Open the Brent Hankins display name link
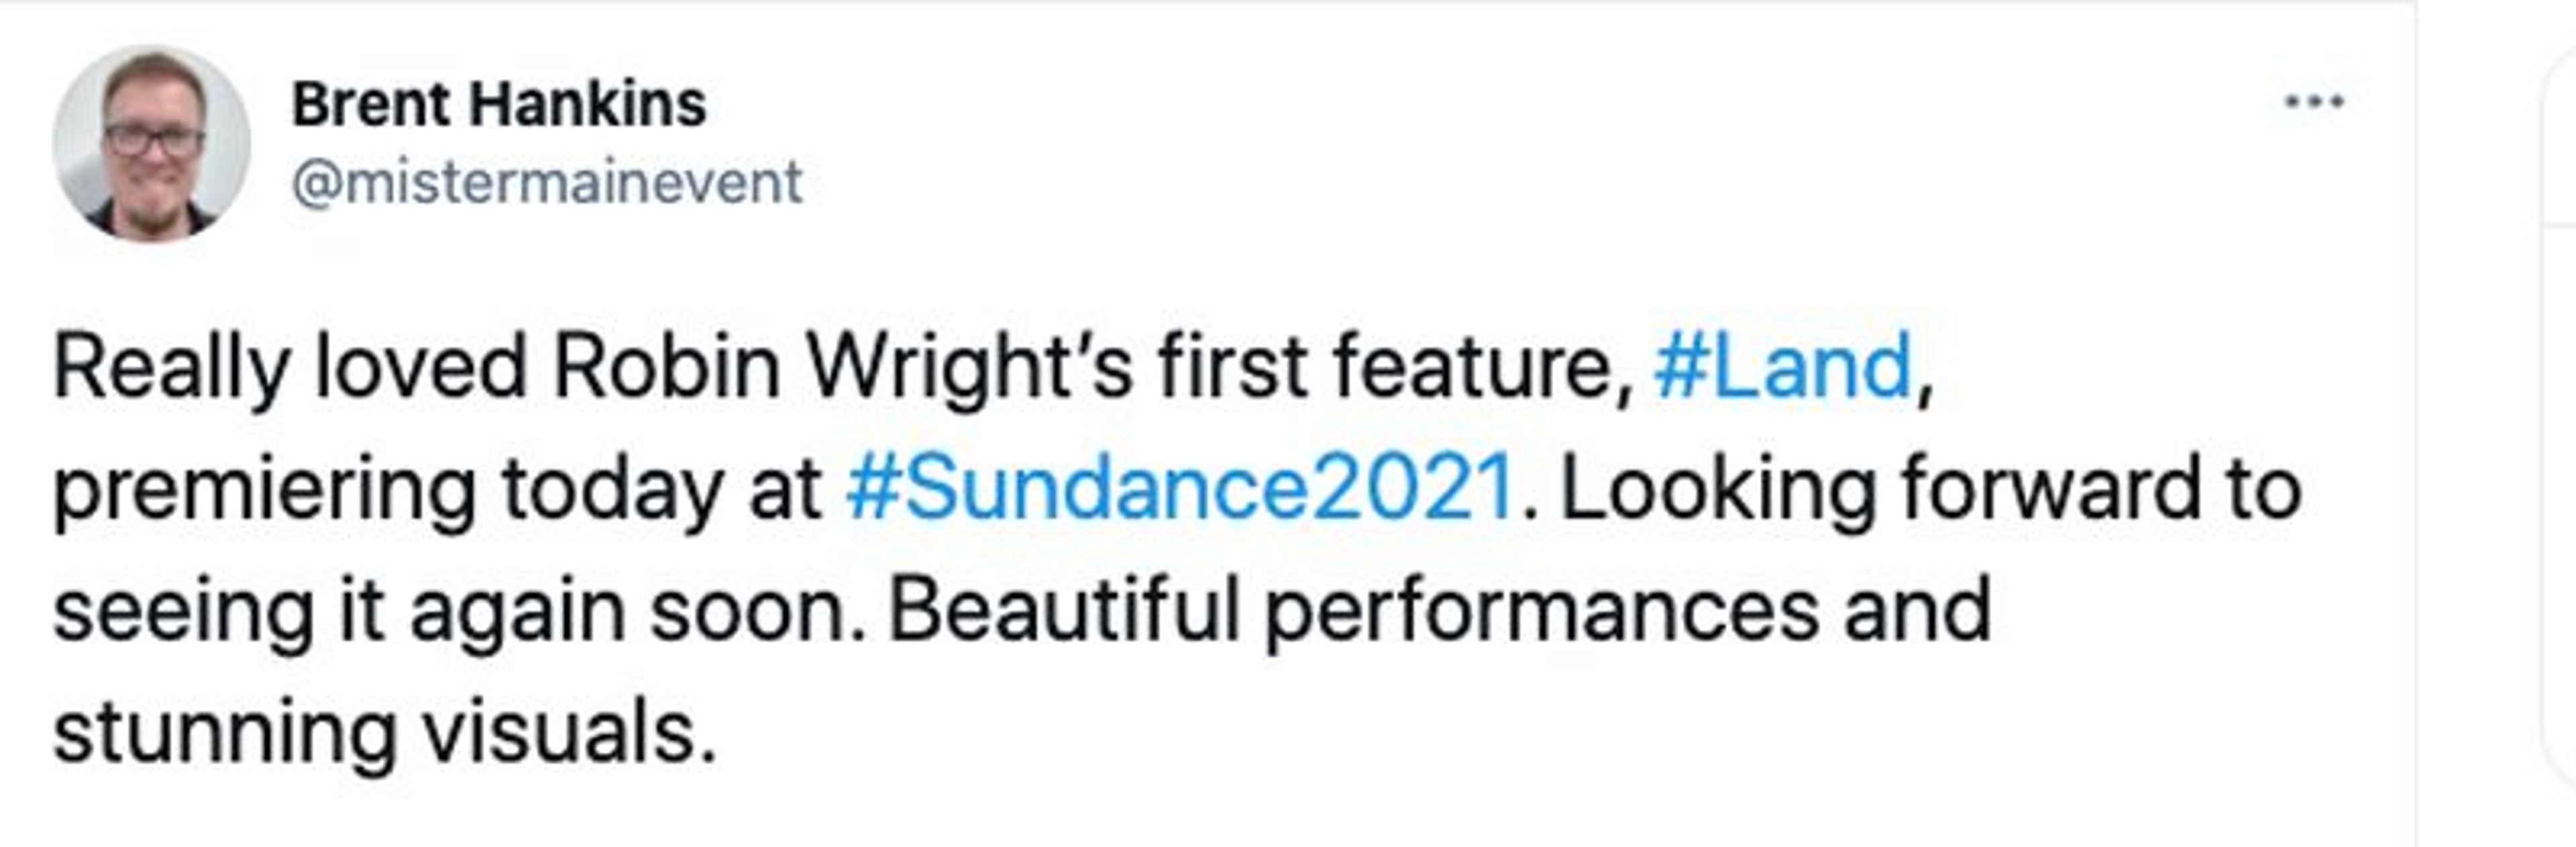This screenshot has height=847, width=2576. coord(498,104)
